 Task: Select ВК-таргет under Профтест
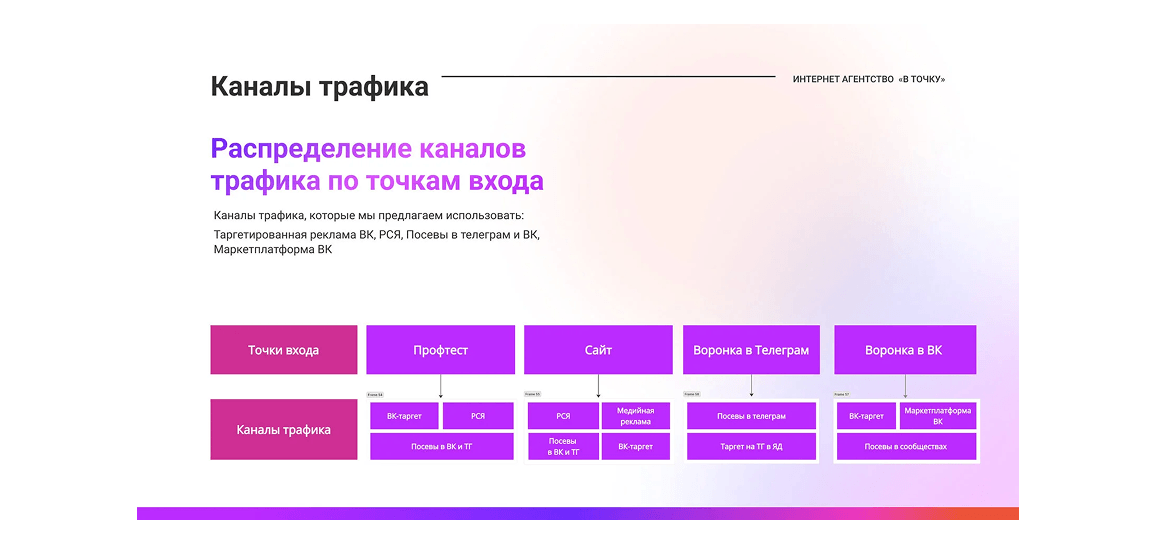coord(404,416)
